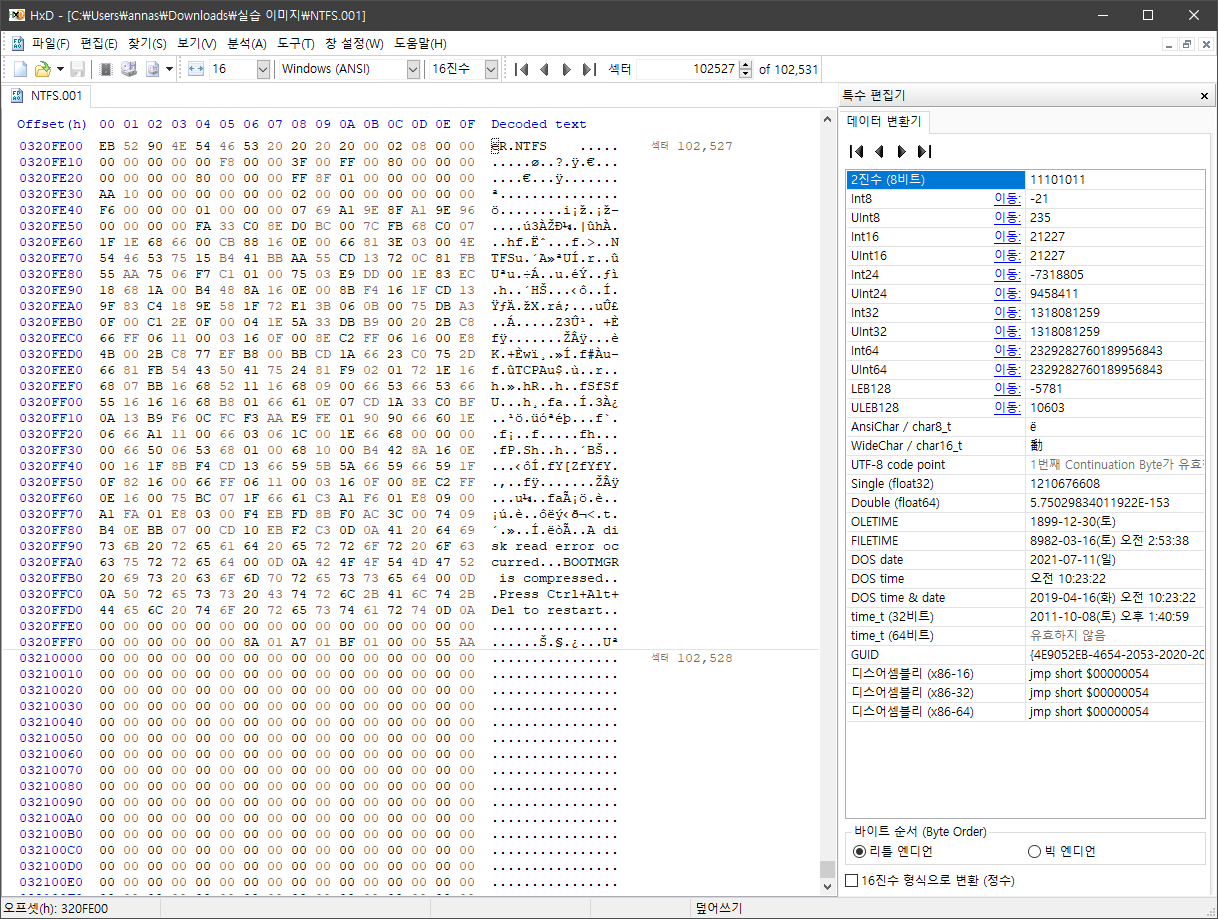
Task: Click data inspector last-byte navigation arrow
Action: (x=924, y=151)
